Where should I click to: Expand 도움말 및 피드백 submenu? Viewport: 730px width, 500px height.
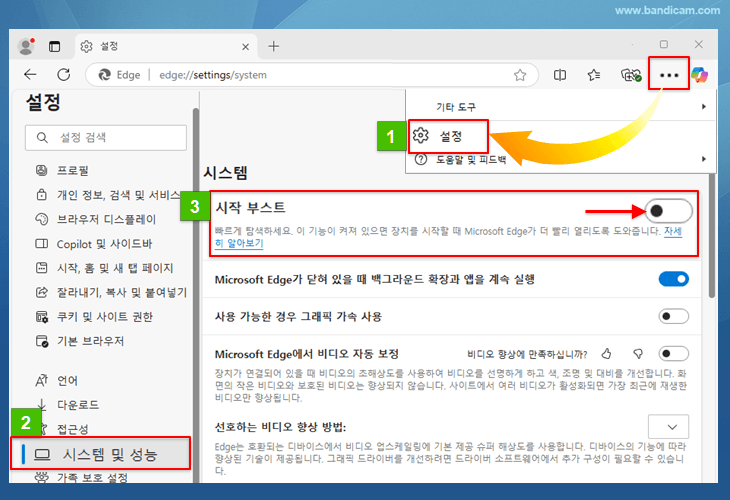point(560,160)
